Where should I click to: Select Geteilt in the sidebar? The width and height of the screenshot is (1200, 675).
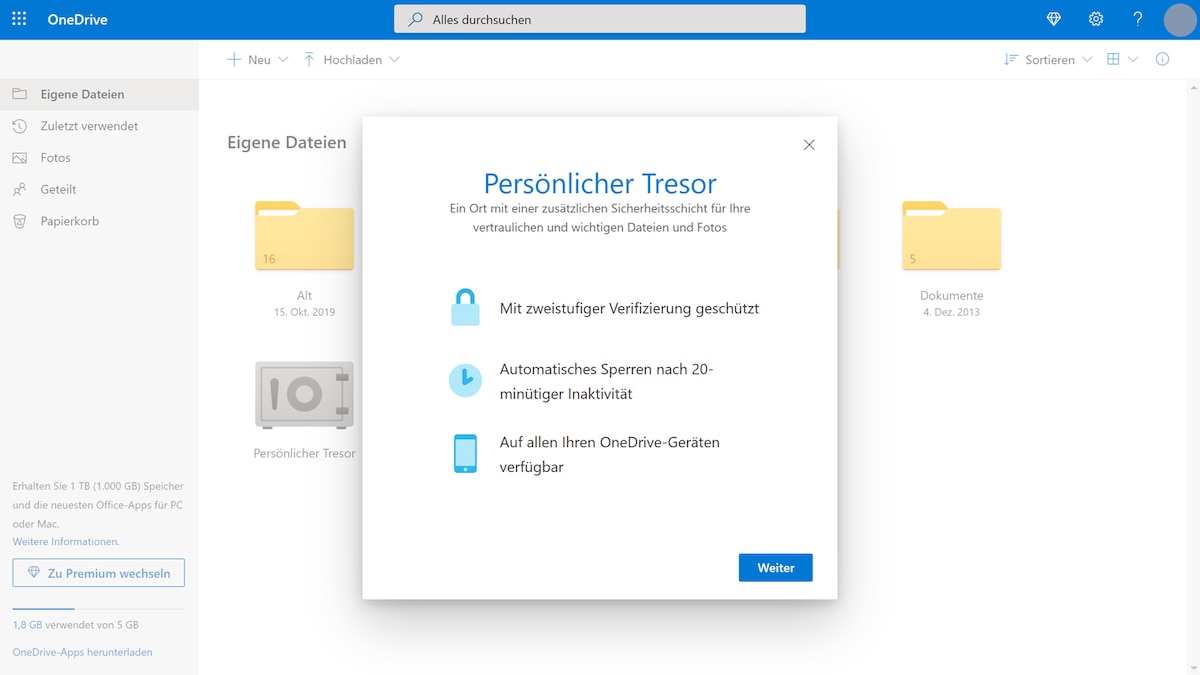tap(62, 189)
